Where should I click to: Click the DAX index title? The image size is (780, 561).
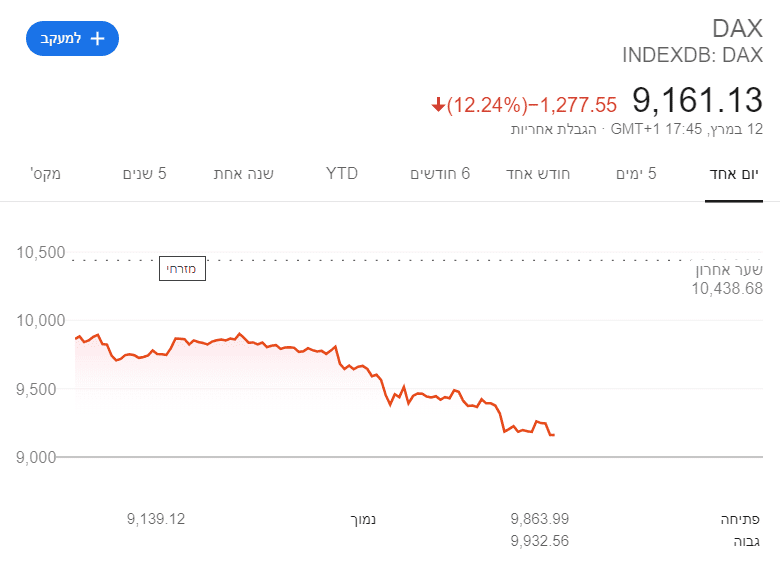pyautogui.click(x=737, y=28)
